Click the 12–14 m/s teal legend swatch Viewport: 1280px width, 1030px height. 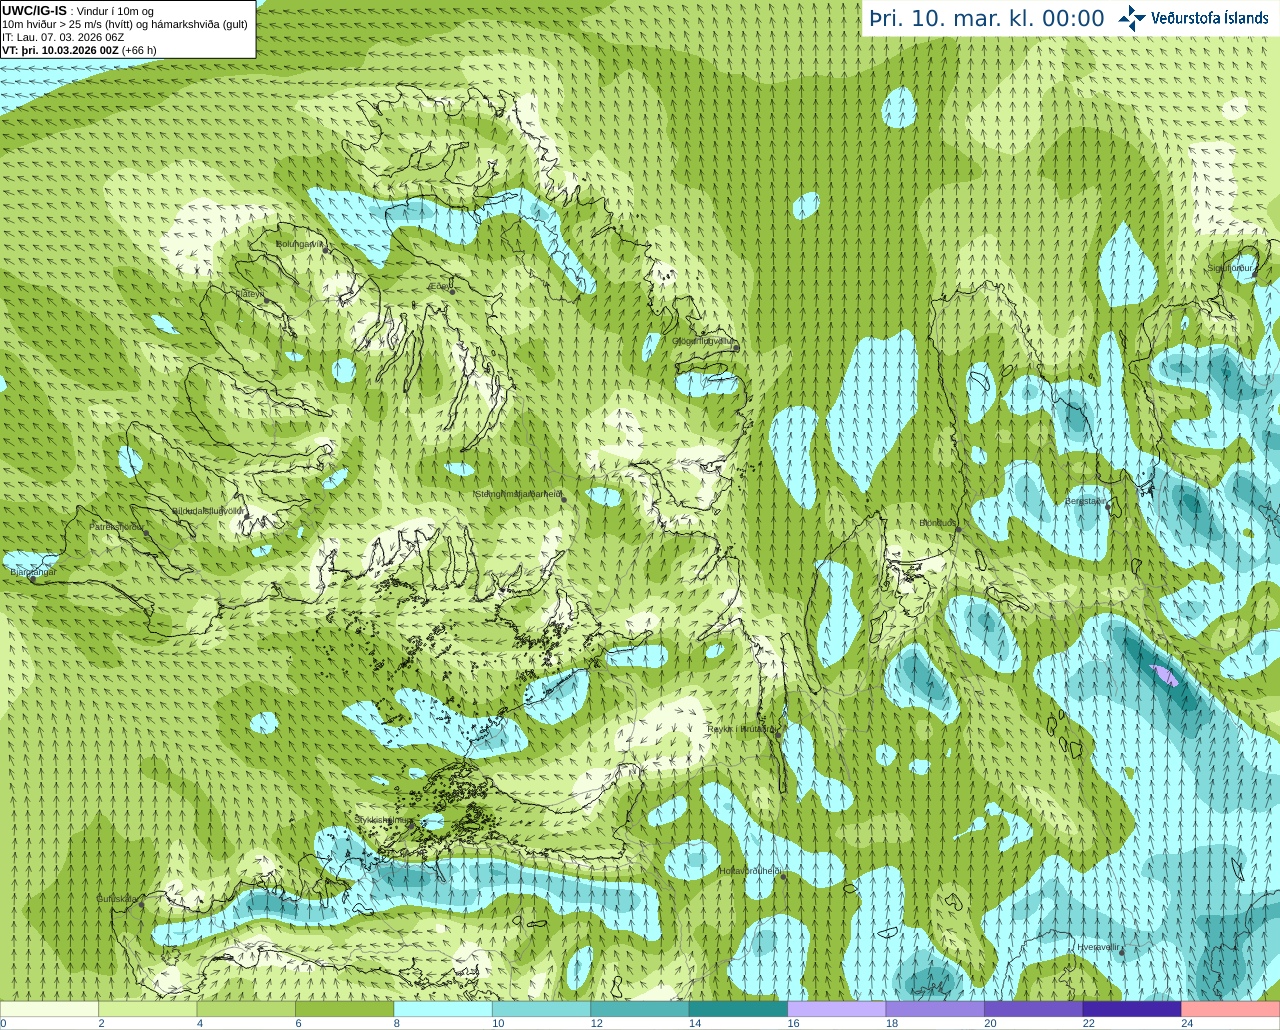point(640,1009)
